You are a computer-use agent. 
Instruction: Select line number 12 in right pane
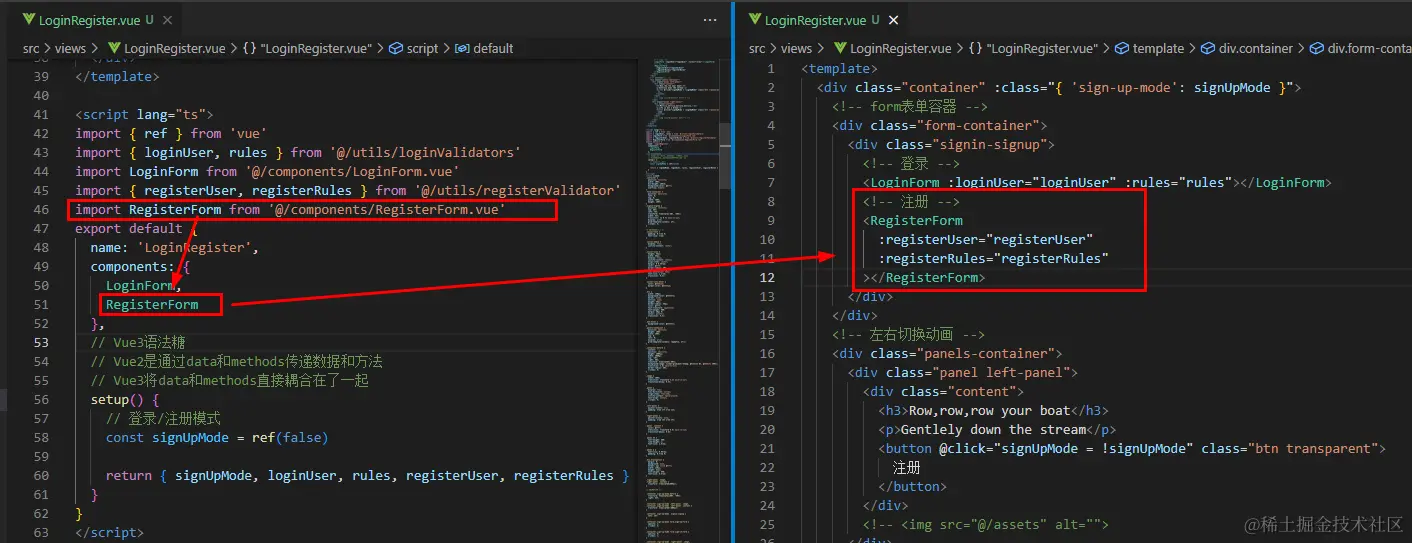point(767,278)
